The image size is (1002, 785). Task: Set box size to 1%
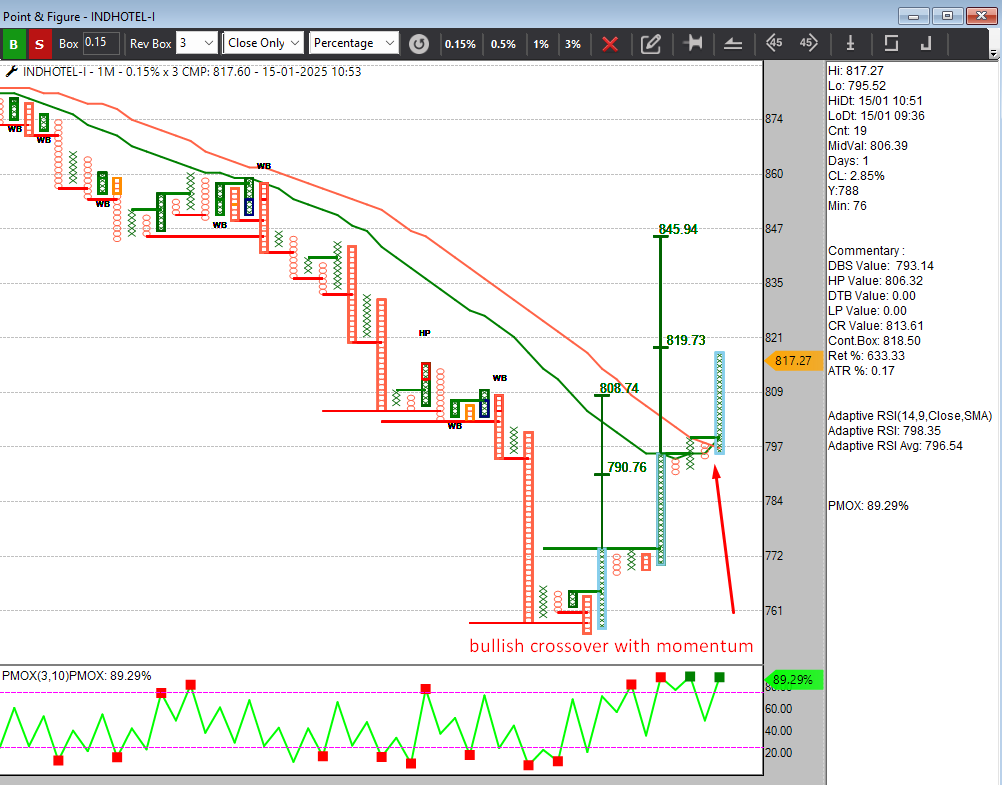pos(541,44)
